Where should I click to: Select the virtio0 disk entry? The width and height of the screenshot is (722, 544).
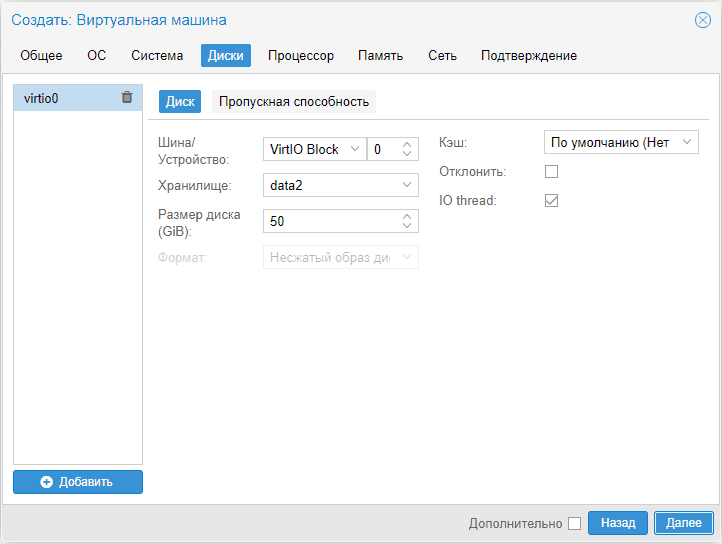click(78, 98)
